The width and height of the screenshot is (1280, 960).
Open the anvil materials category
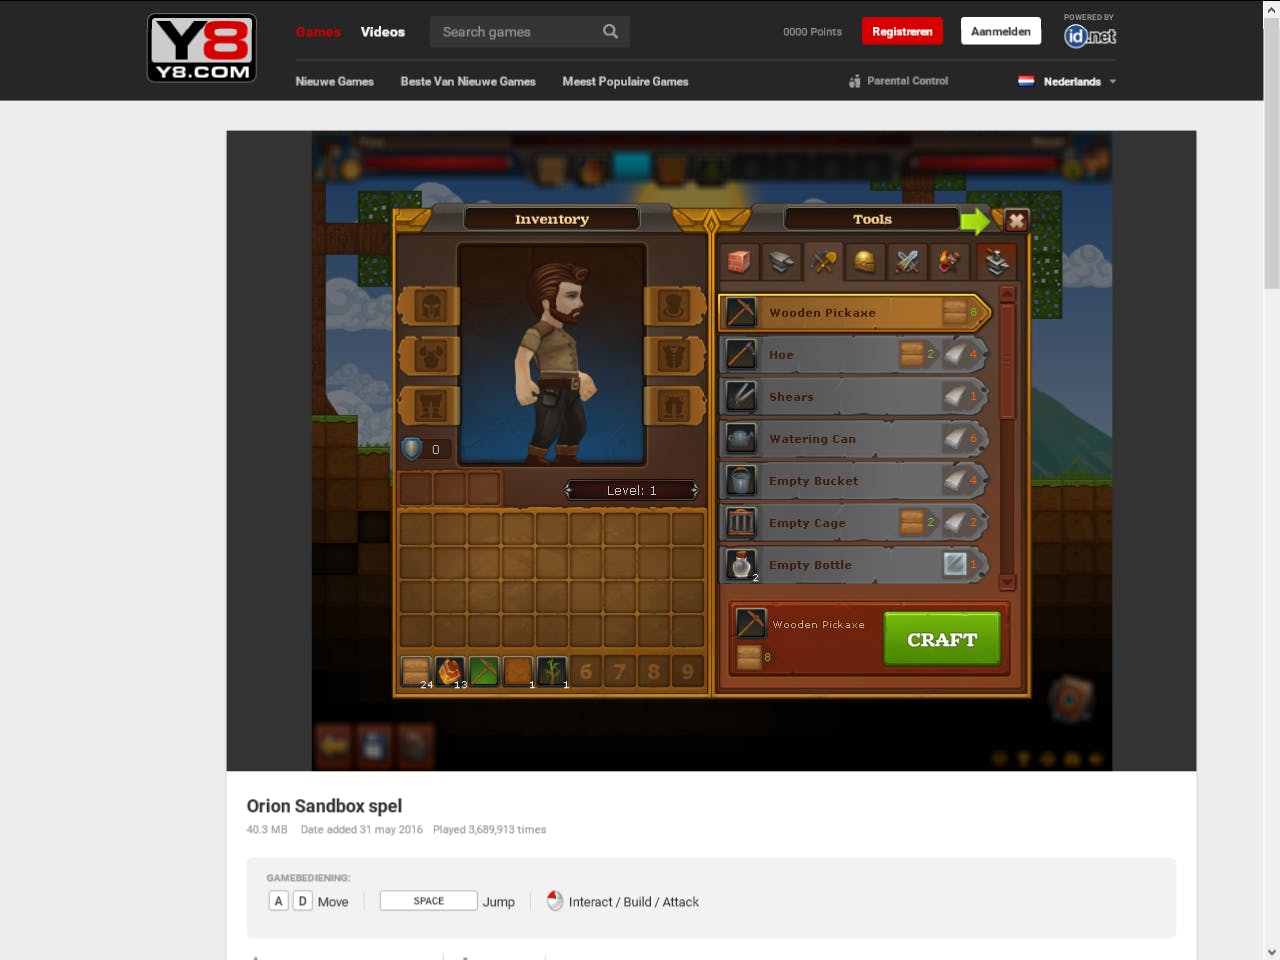(x=781, y=261)
